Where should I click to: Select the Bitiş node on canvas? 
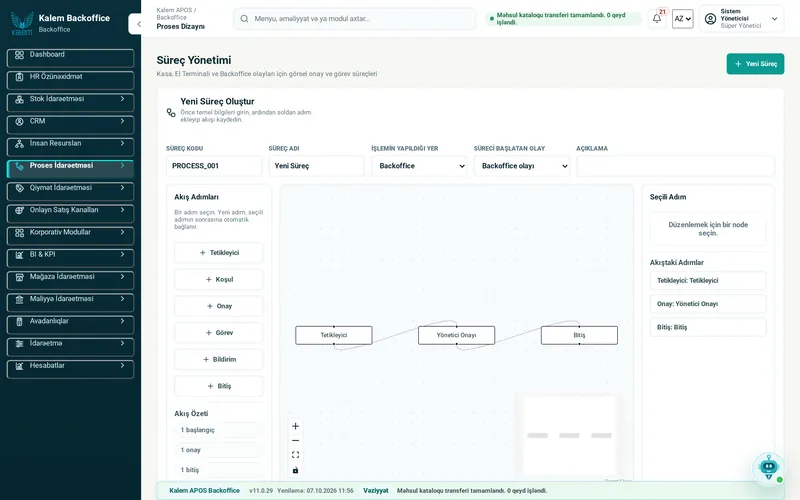[x=580, y=335]
